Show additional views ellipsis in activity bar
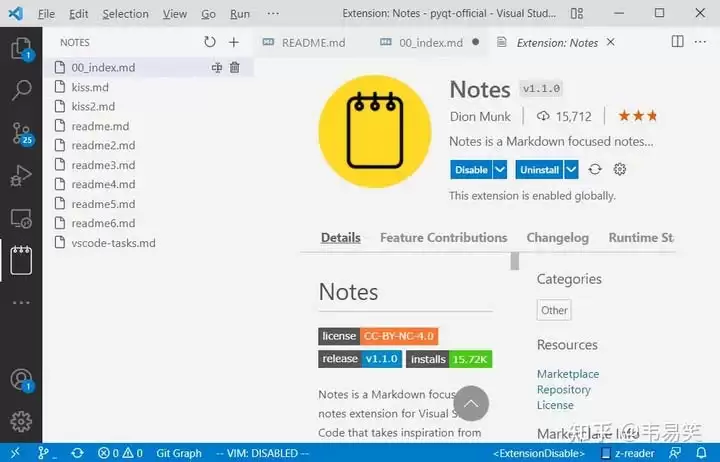The image size is (720, 462). click(x=21, y=303)
